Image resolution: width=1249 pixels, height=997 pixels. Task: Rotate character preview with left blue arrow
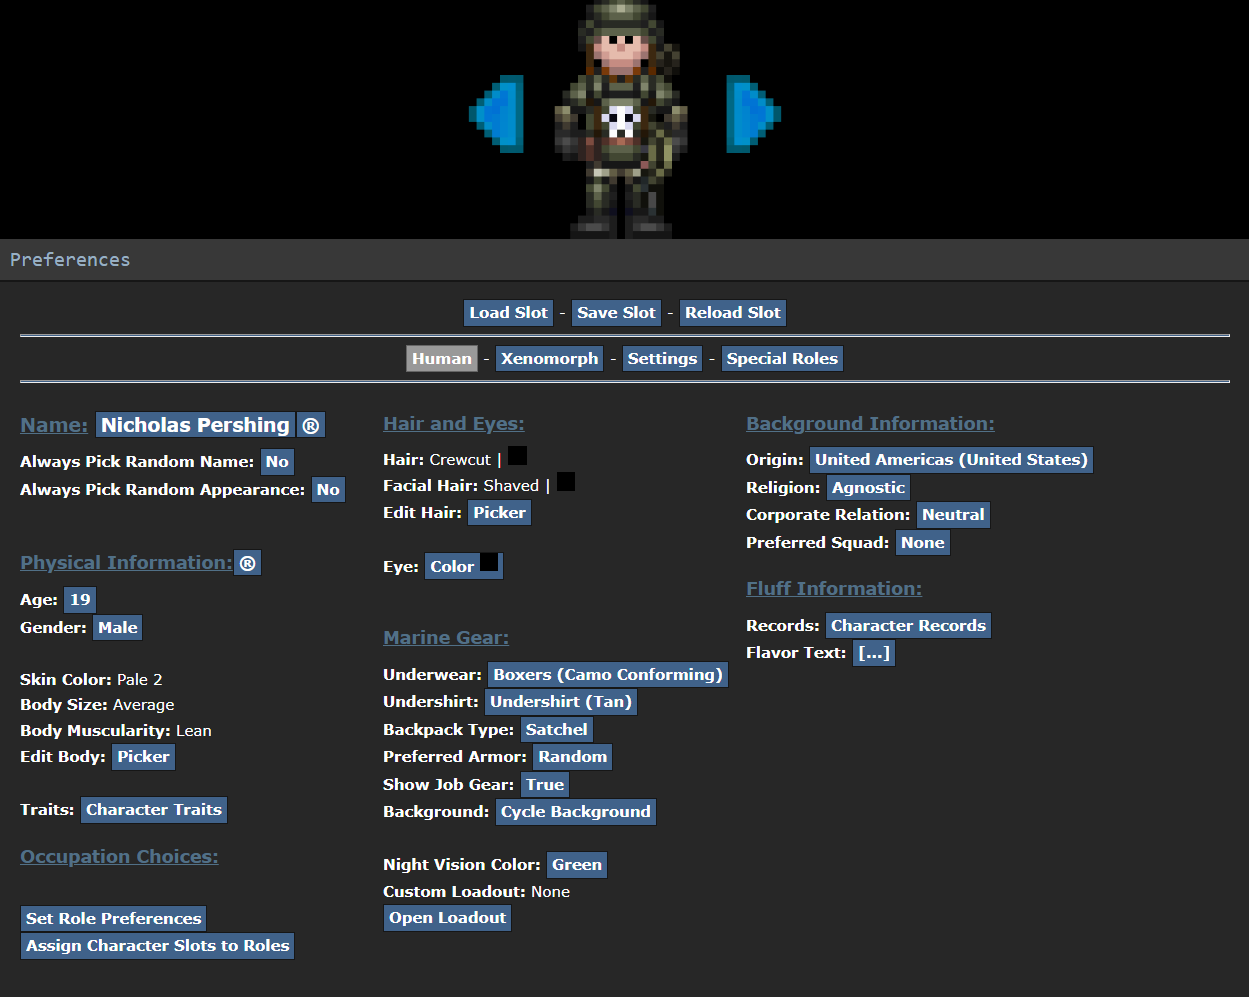click(497, 113)
